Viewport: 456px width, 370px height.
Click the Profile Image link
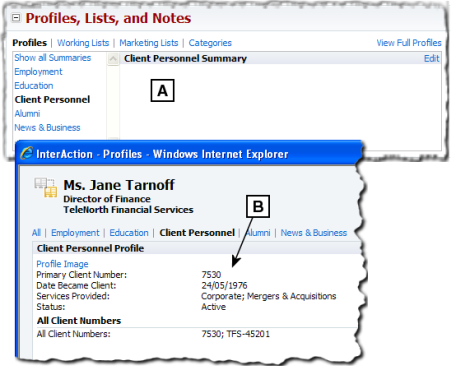coord(62,264)
